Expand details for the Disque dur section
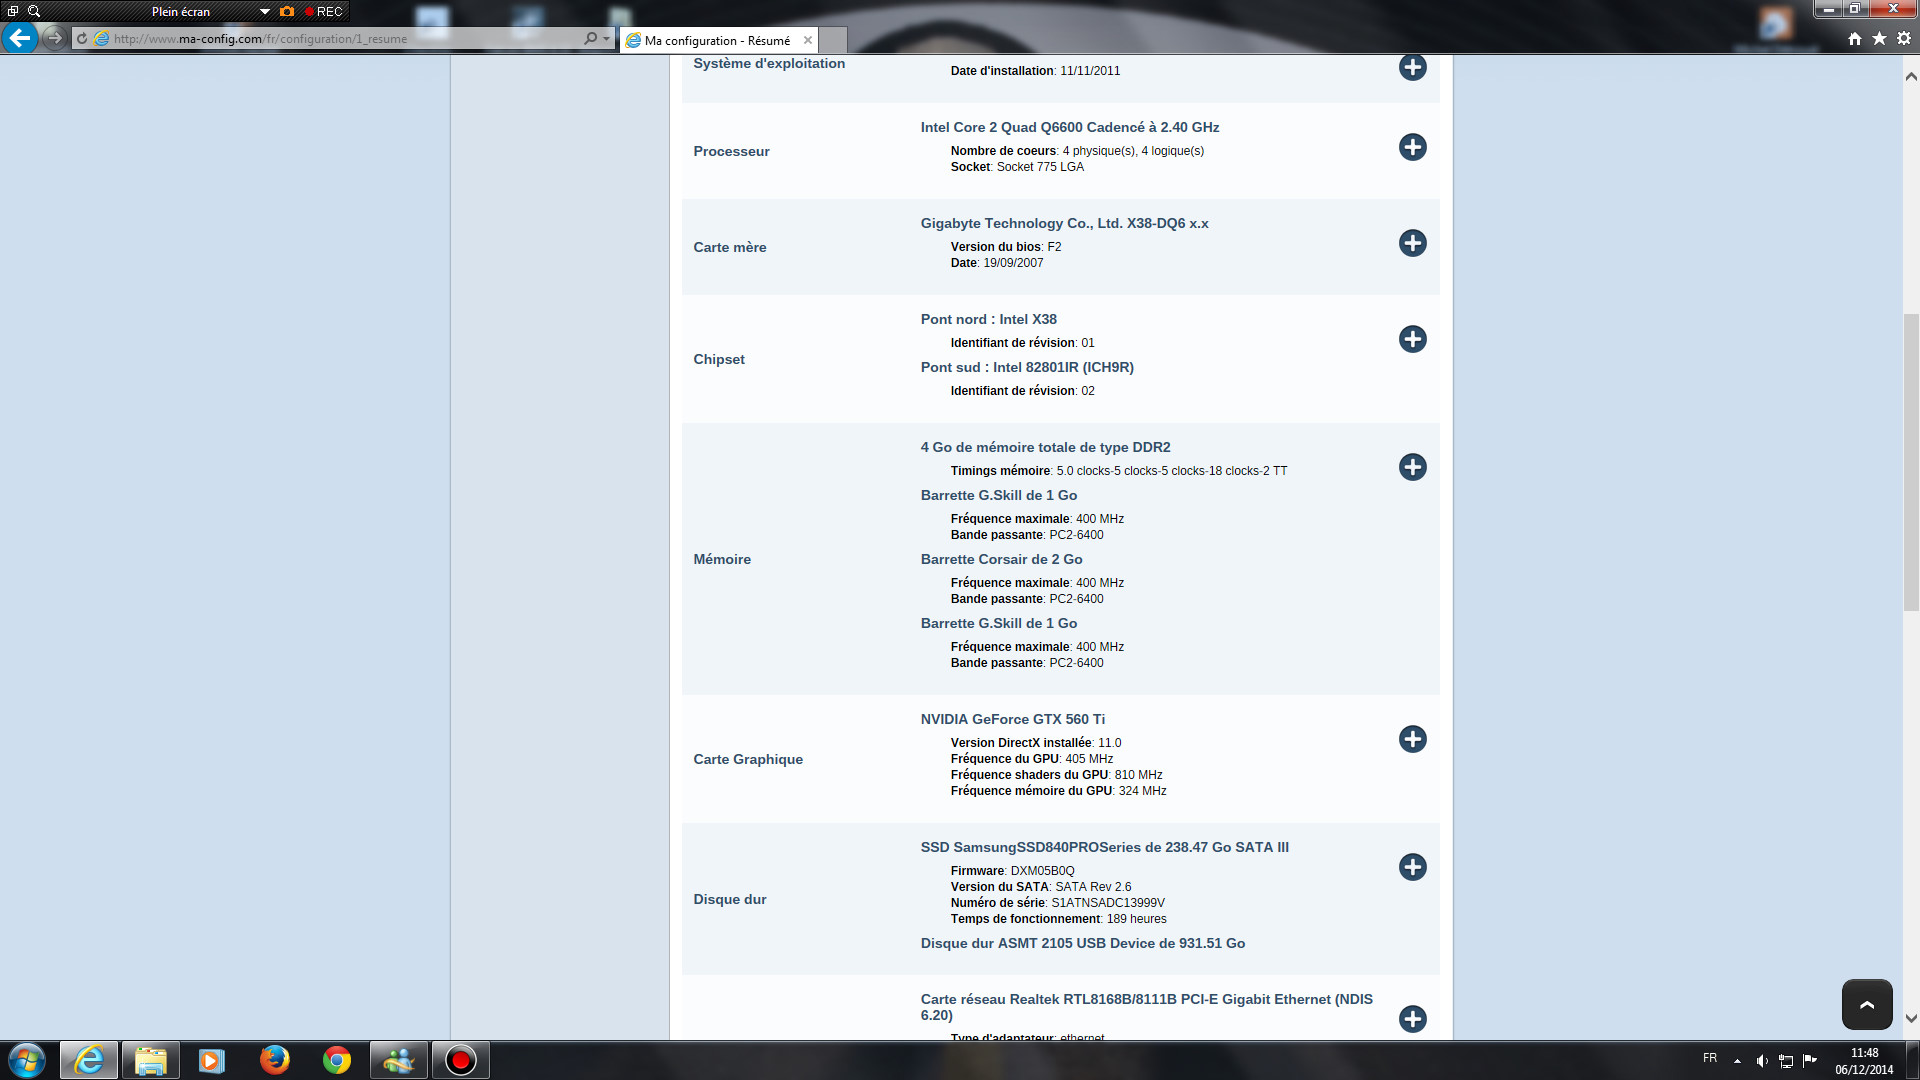Screen dimensions: 1920x1080 pyautogui.click(x=1412, y=867)
